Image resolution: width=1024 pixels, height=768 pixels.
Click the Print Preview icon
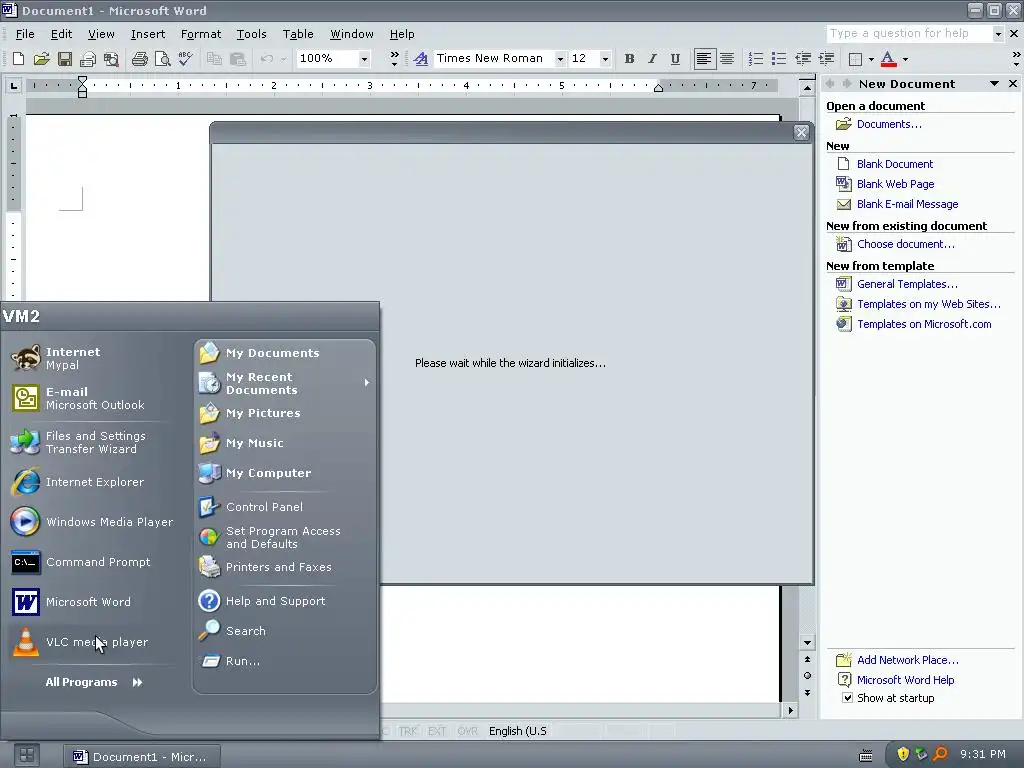point(162,59)
